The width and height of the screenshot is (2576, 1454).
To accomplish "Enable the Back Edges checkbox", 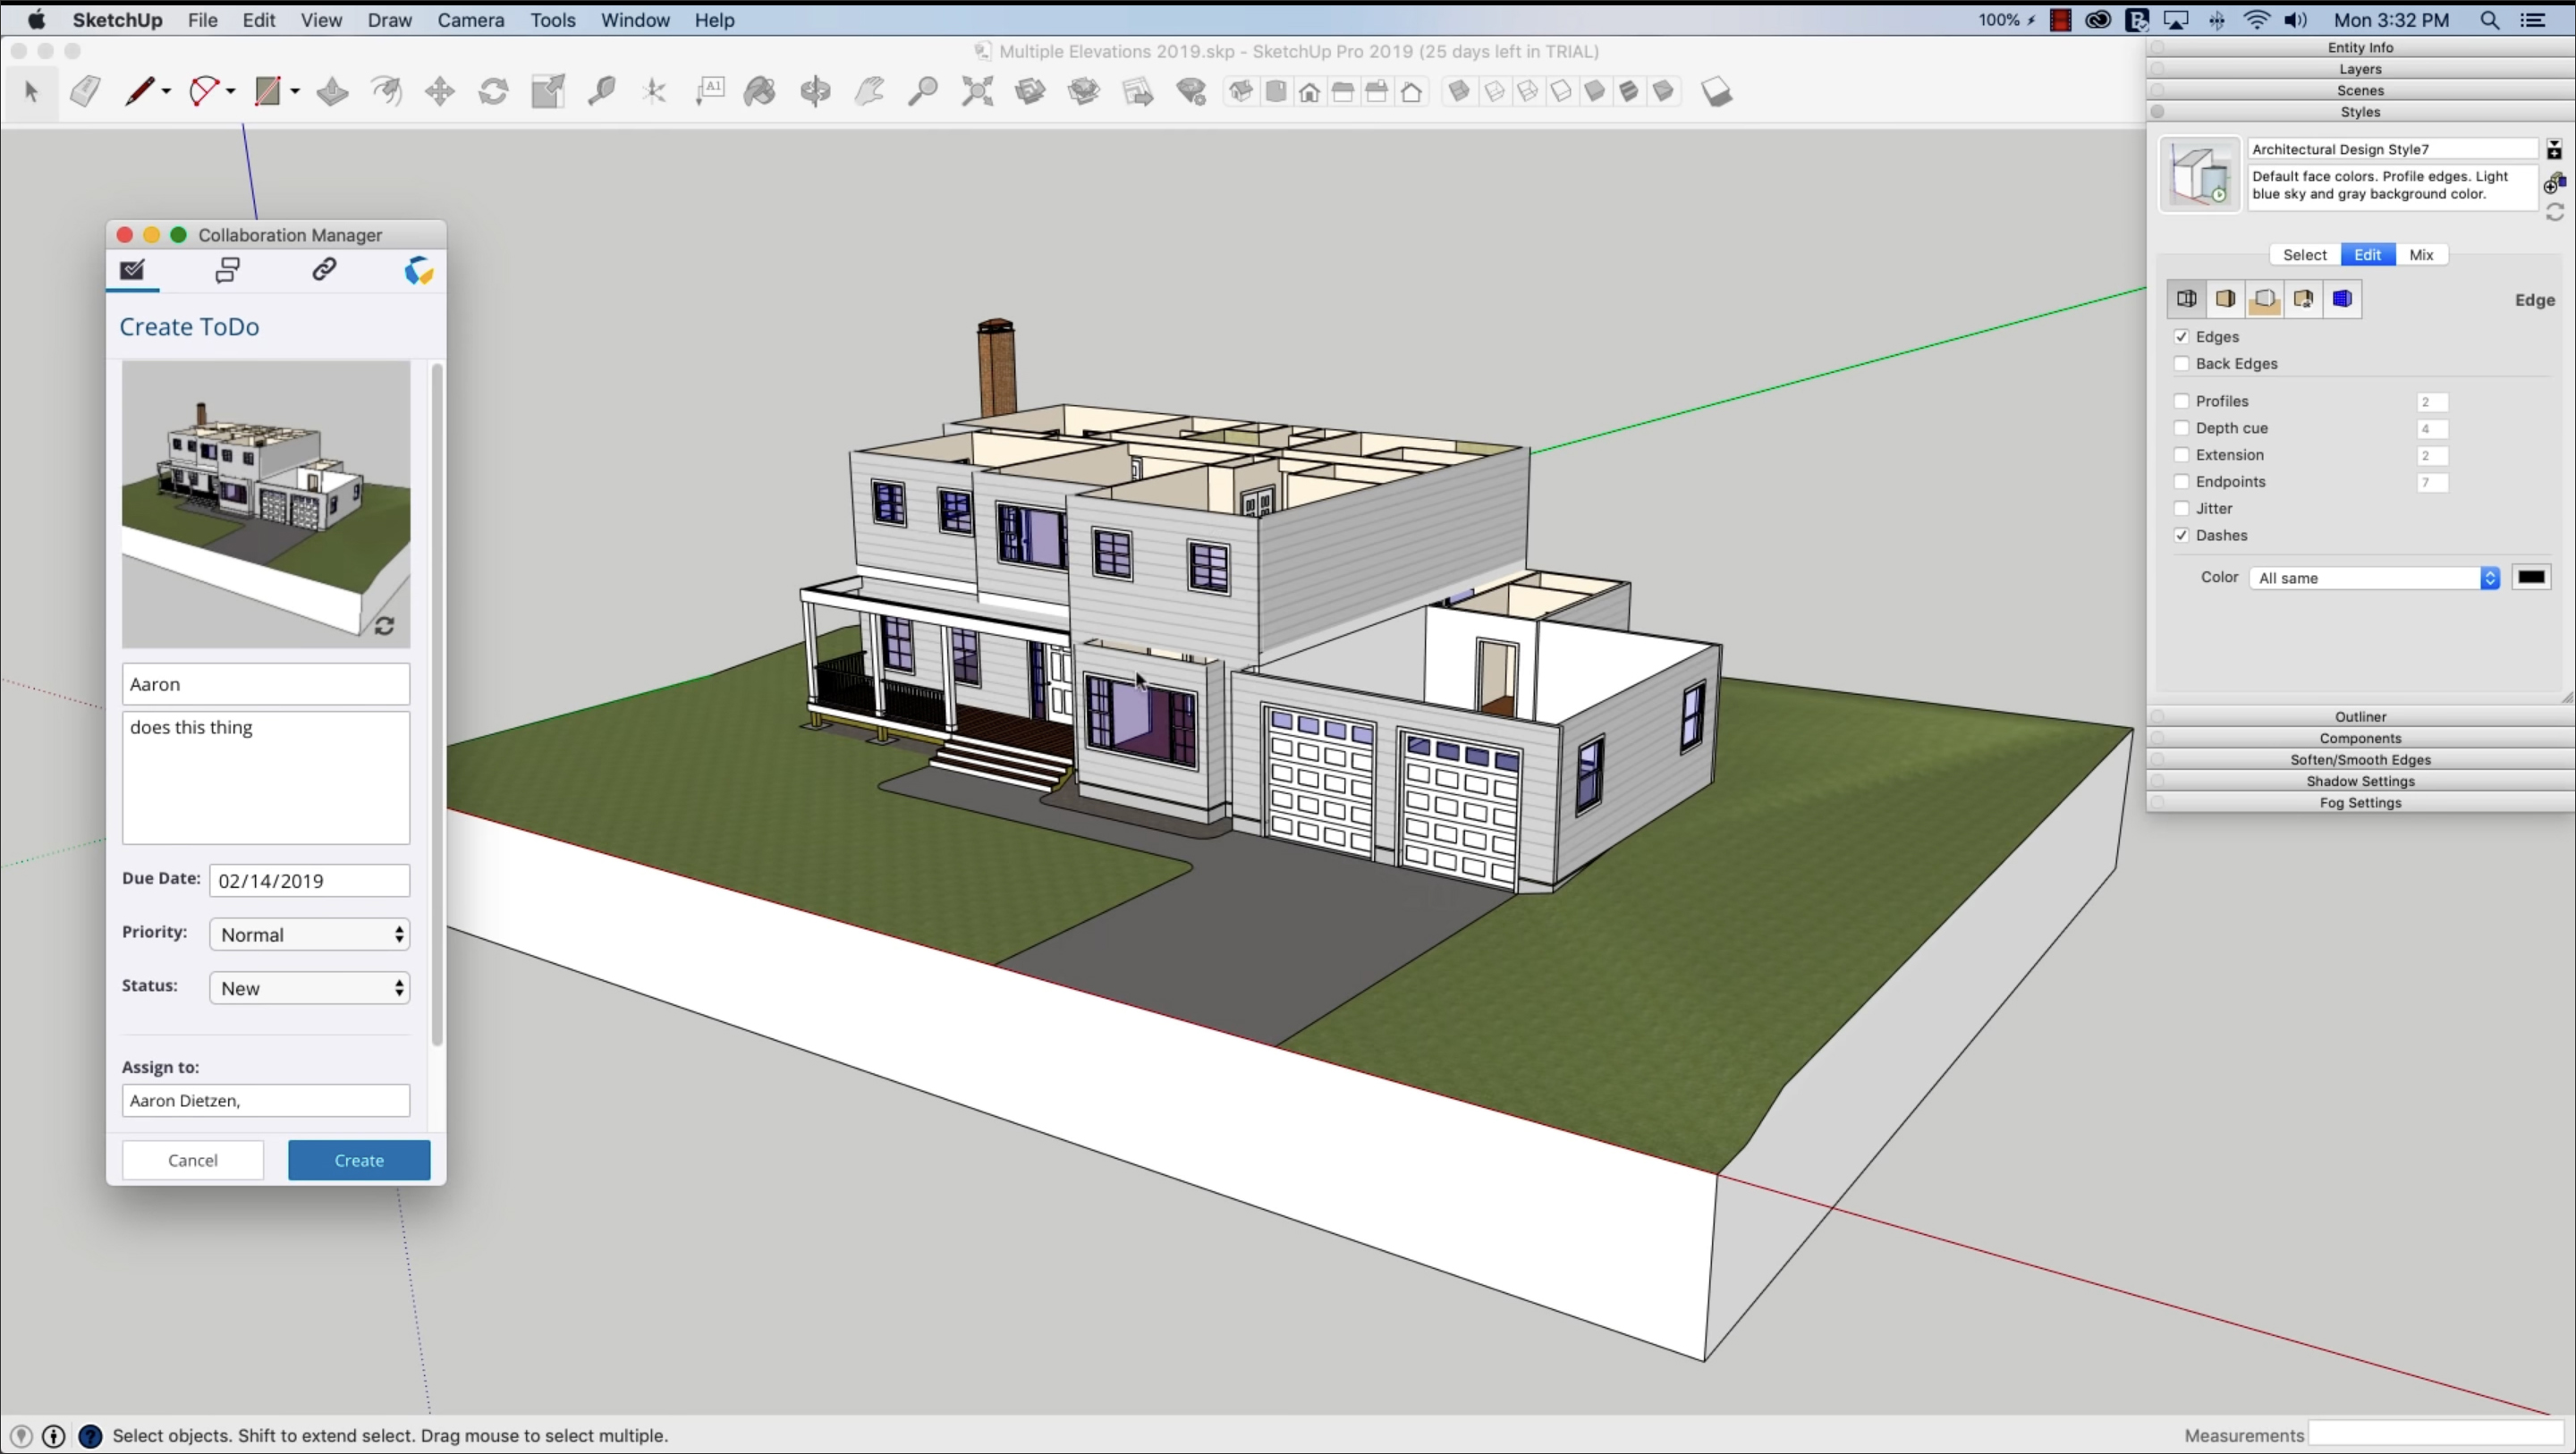I will pyautogui.click(x=2182, y=364).
